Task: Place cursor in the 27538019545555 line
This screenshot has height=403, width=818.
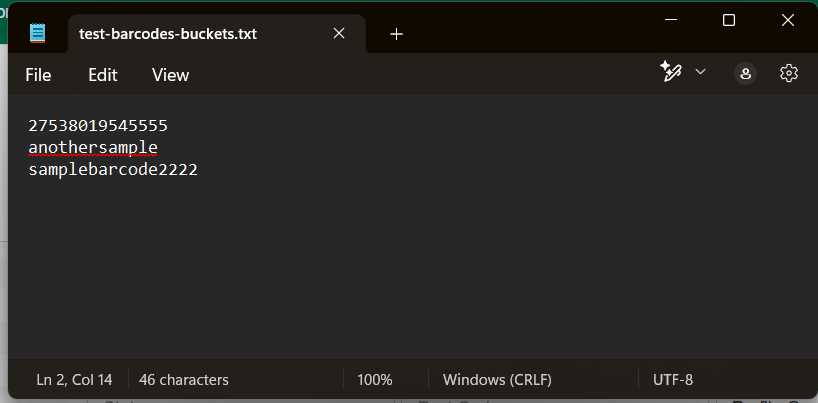Action: pyautogui.click(x=98, y=126)
